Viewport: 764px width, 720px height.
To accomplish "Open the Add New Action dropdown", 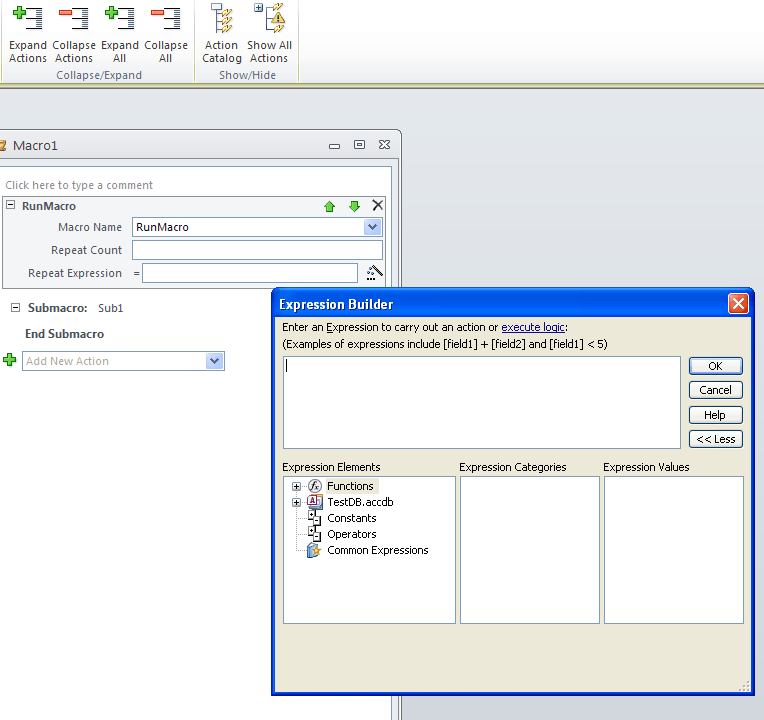I will pos(214,361).
